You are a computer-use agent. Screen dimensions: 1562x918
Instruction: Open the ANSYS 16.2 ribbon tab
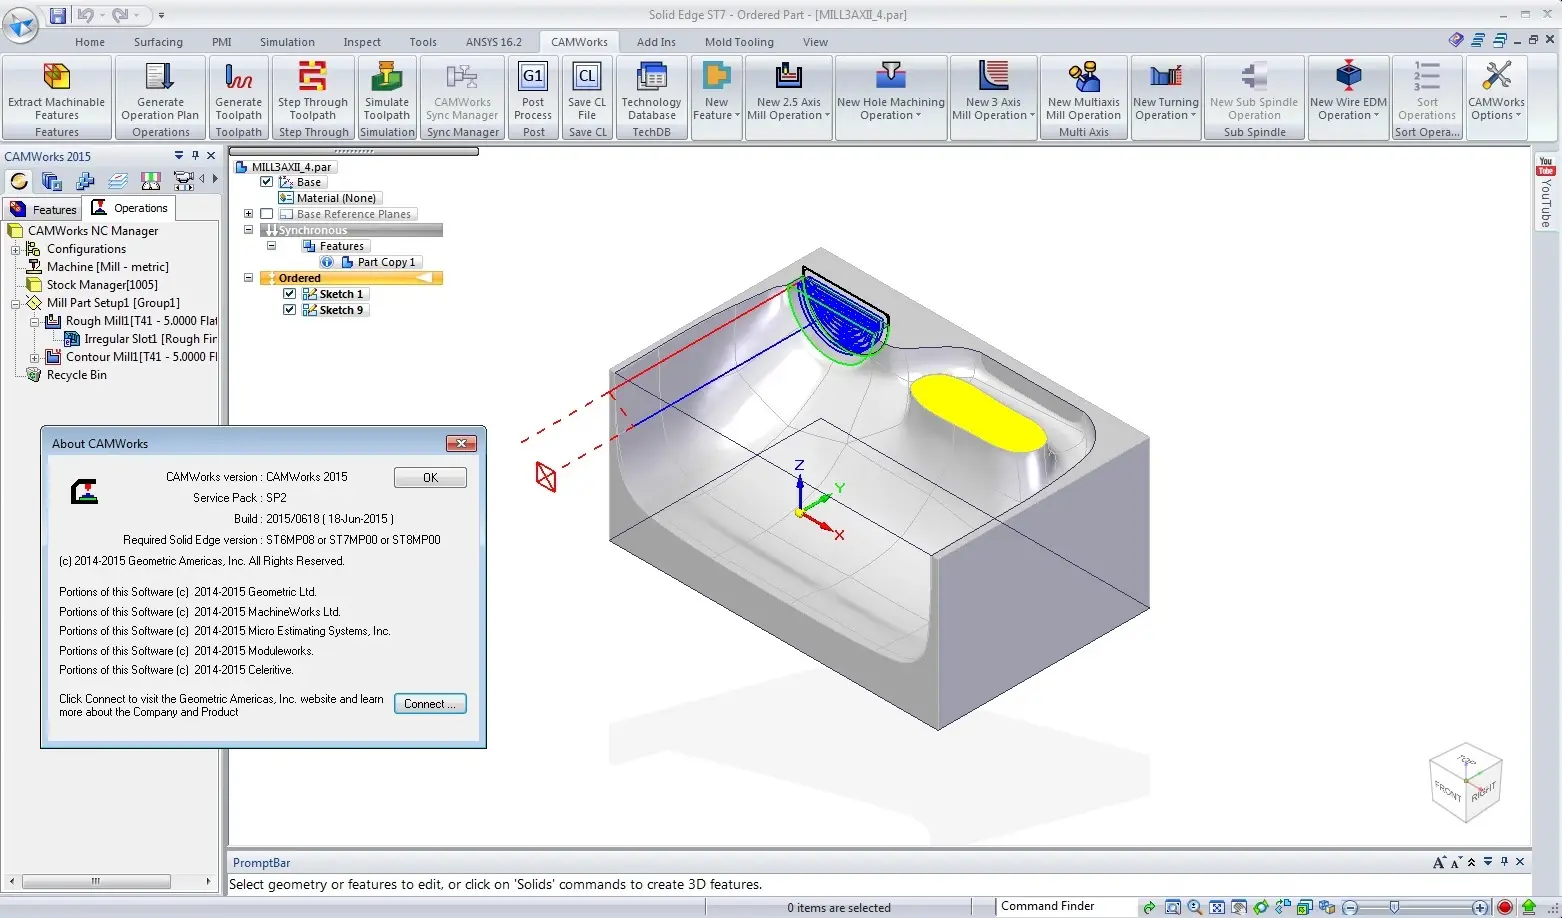pos(494,42)
